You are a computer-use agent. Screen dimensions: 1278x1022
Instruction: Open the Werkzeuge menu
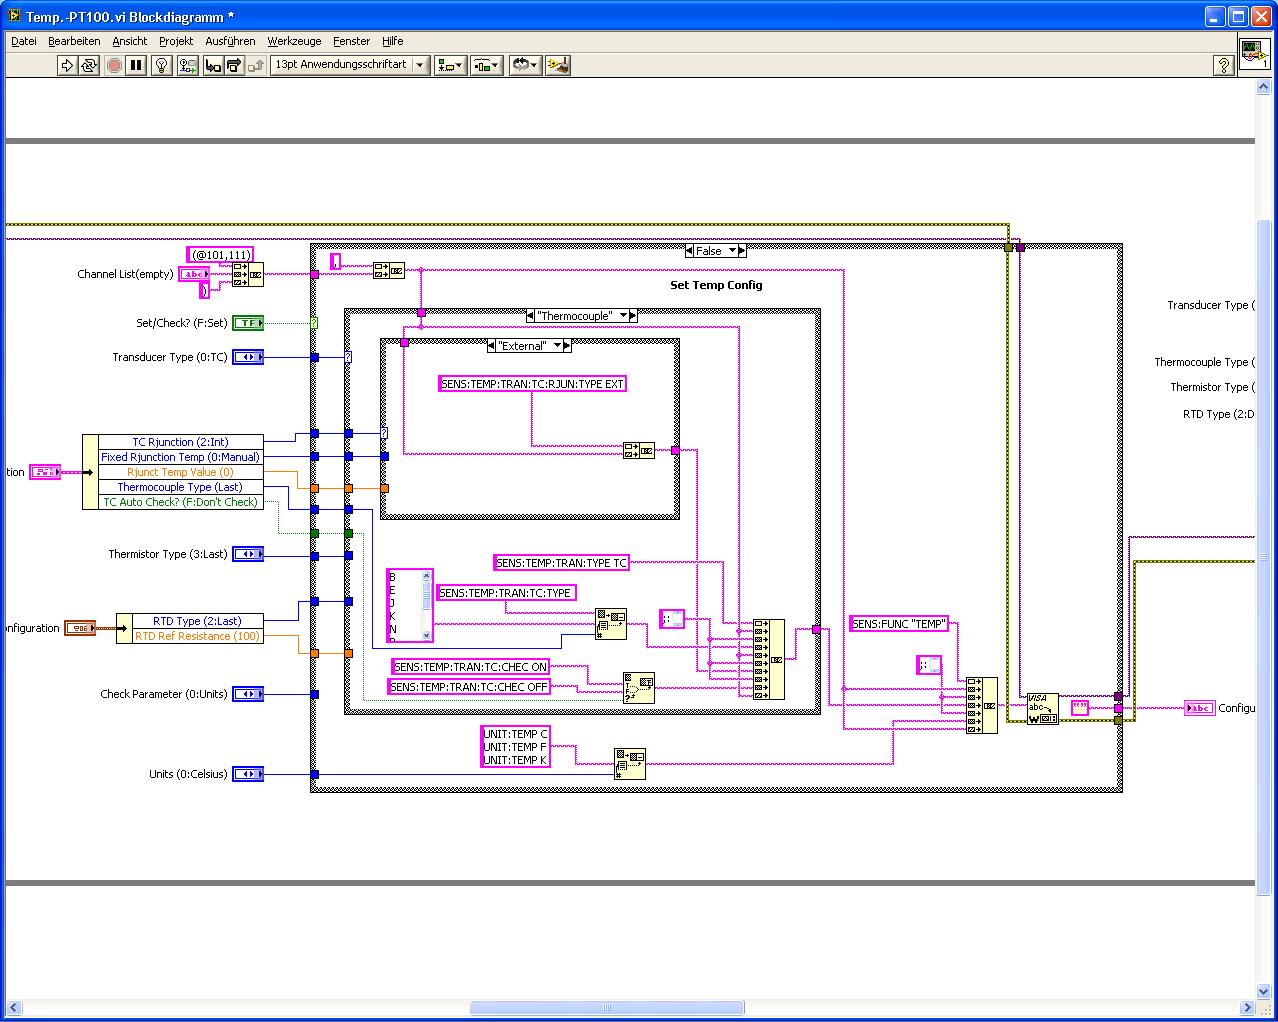[294, 41]
